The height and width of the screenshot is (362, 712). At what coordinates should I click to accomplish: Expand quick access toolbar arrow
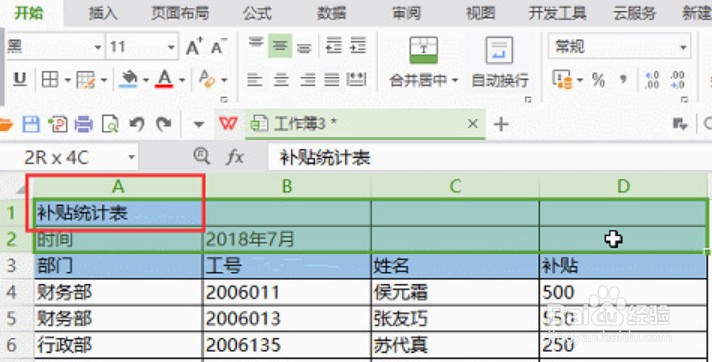[198, 124]
